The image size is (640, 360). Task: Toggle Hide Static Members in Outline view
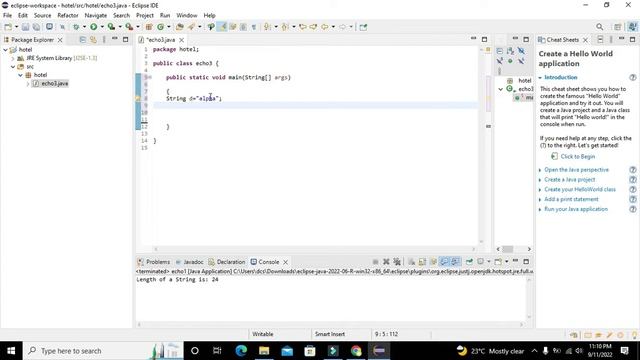[500, 61]
